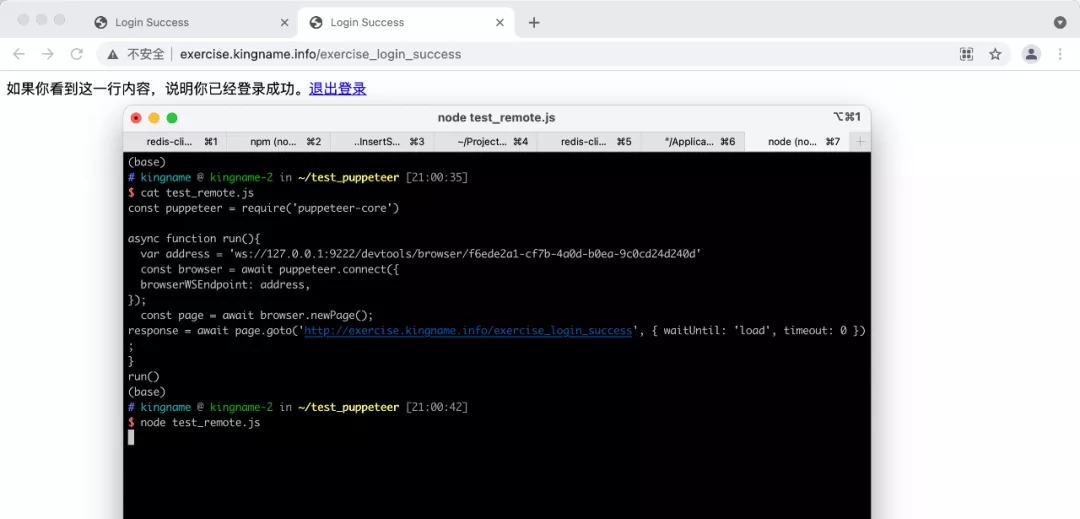Viewport: 1080px width, 519px height.
Task: Click the 'run()' call line in the terminal
Action: (x=143, y=377)
